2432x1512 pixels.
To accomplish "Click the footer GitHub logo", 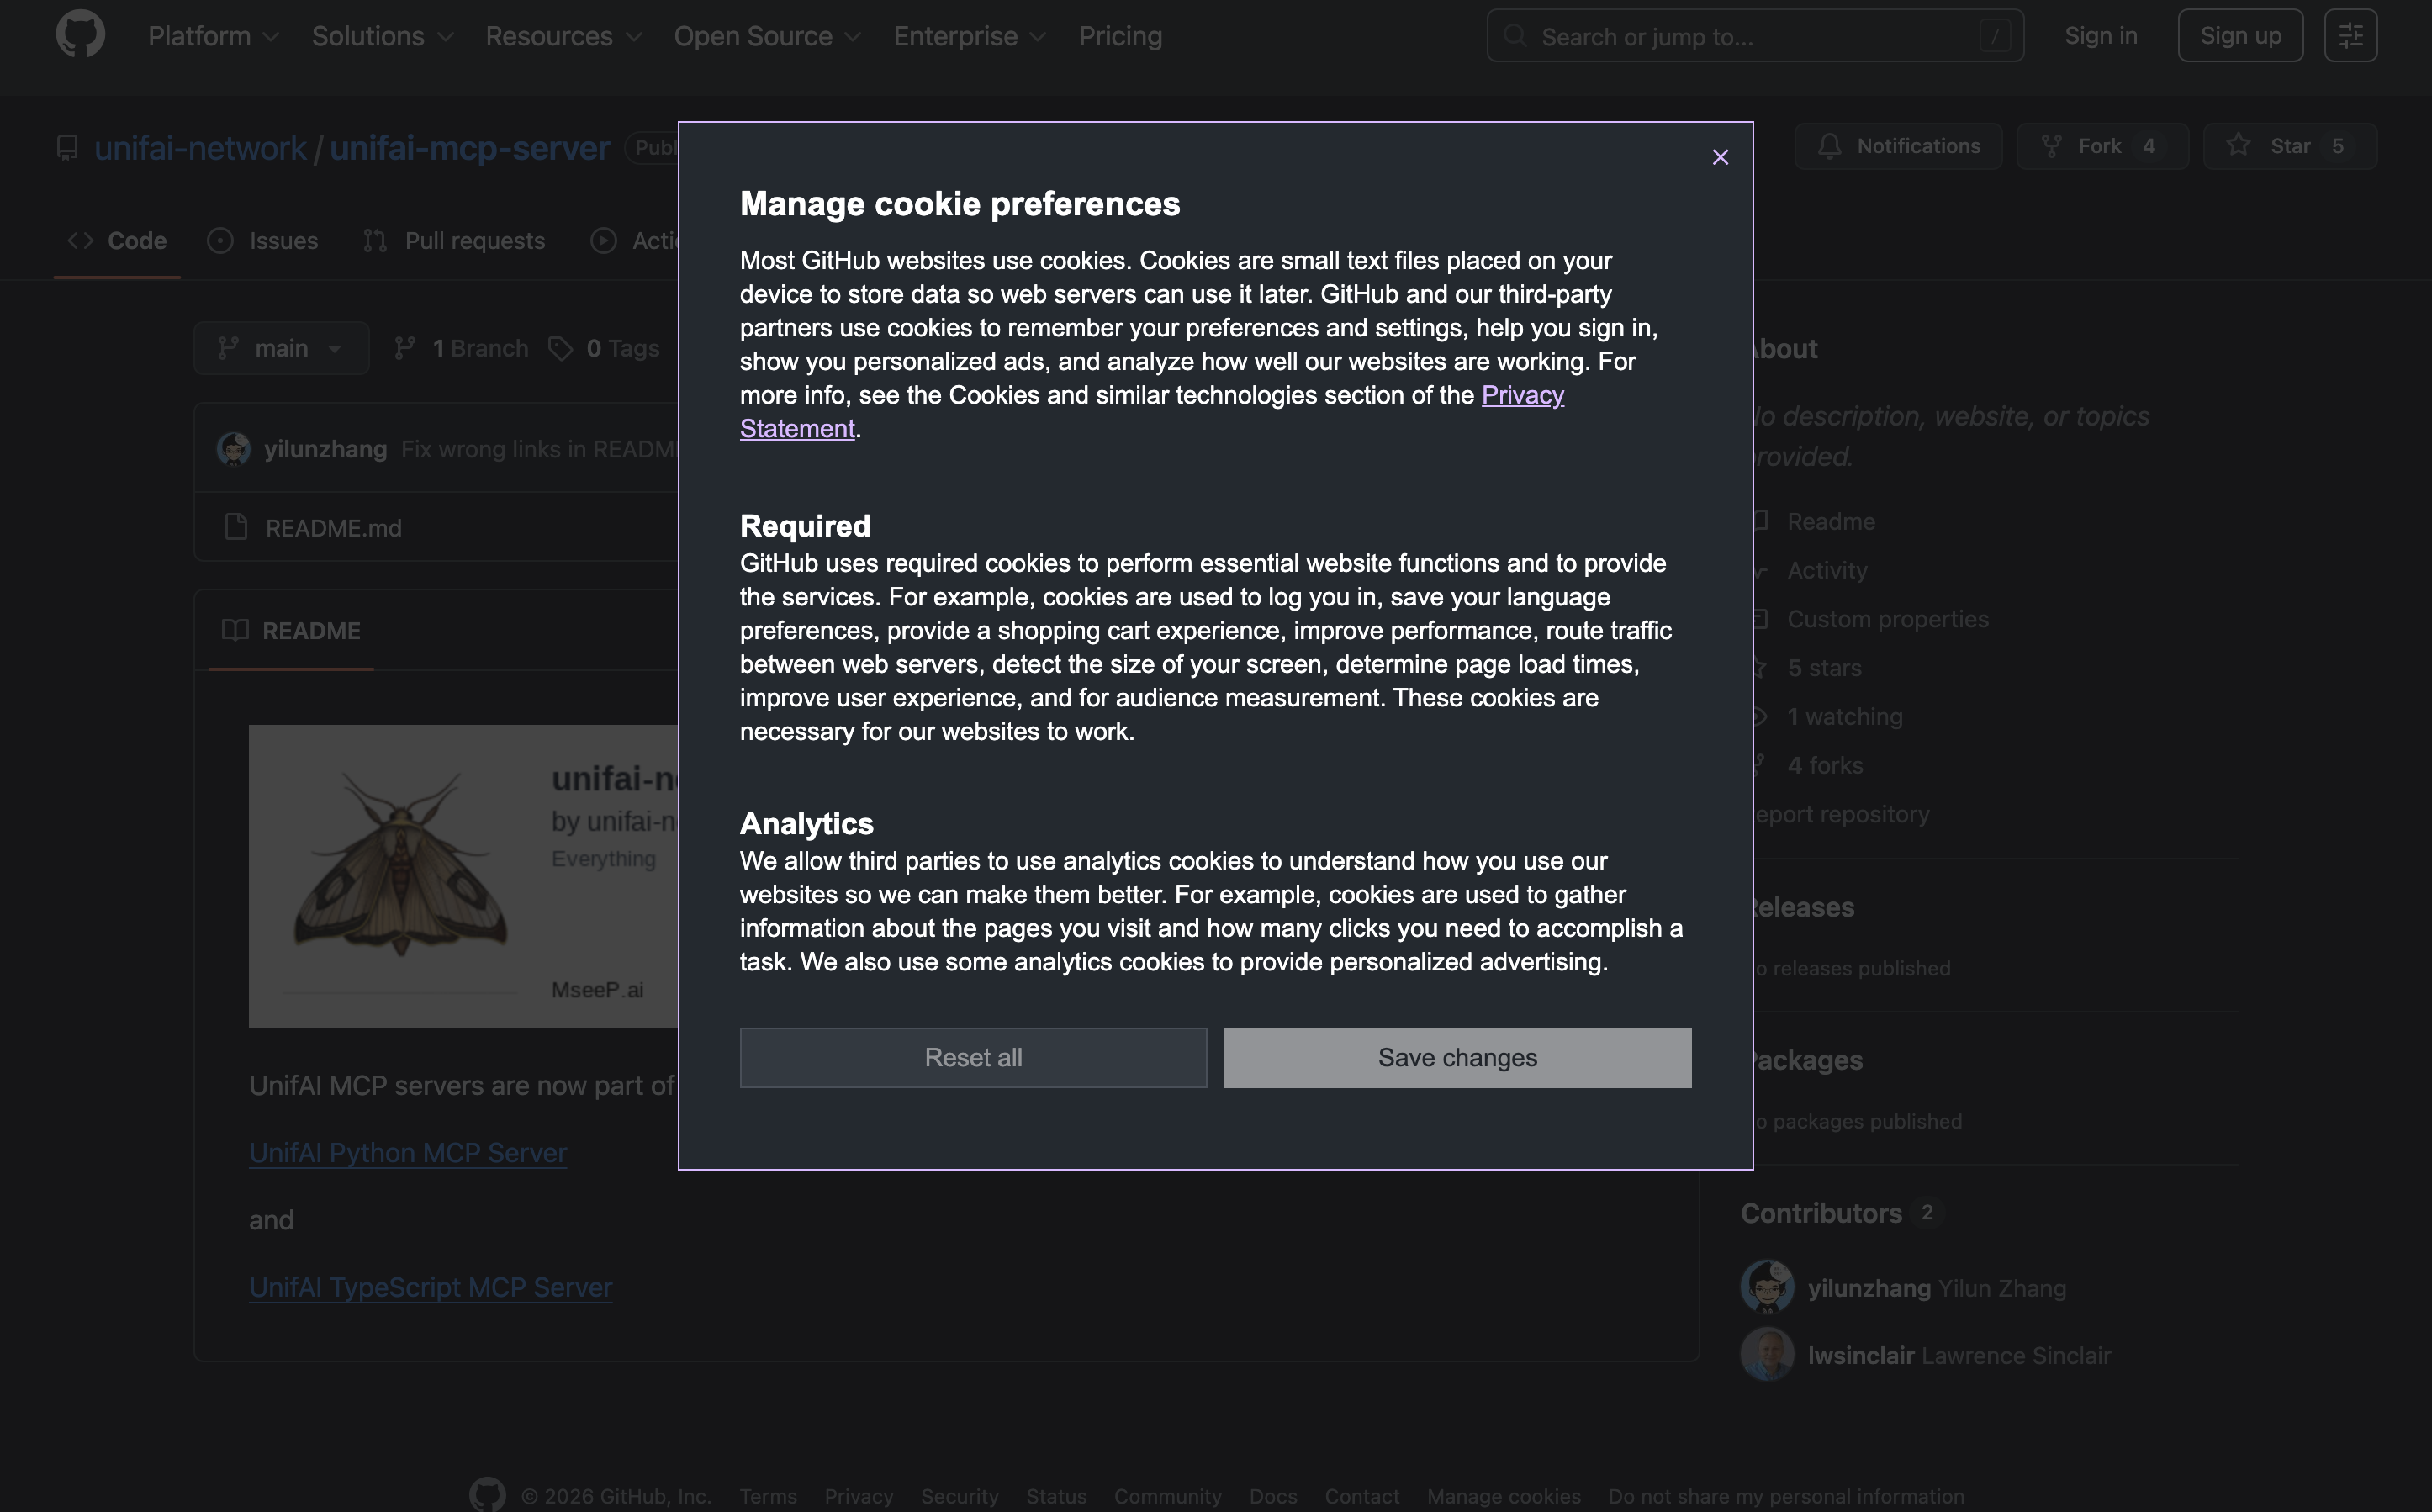I will point(488,1495).
